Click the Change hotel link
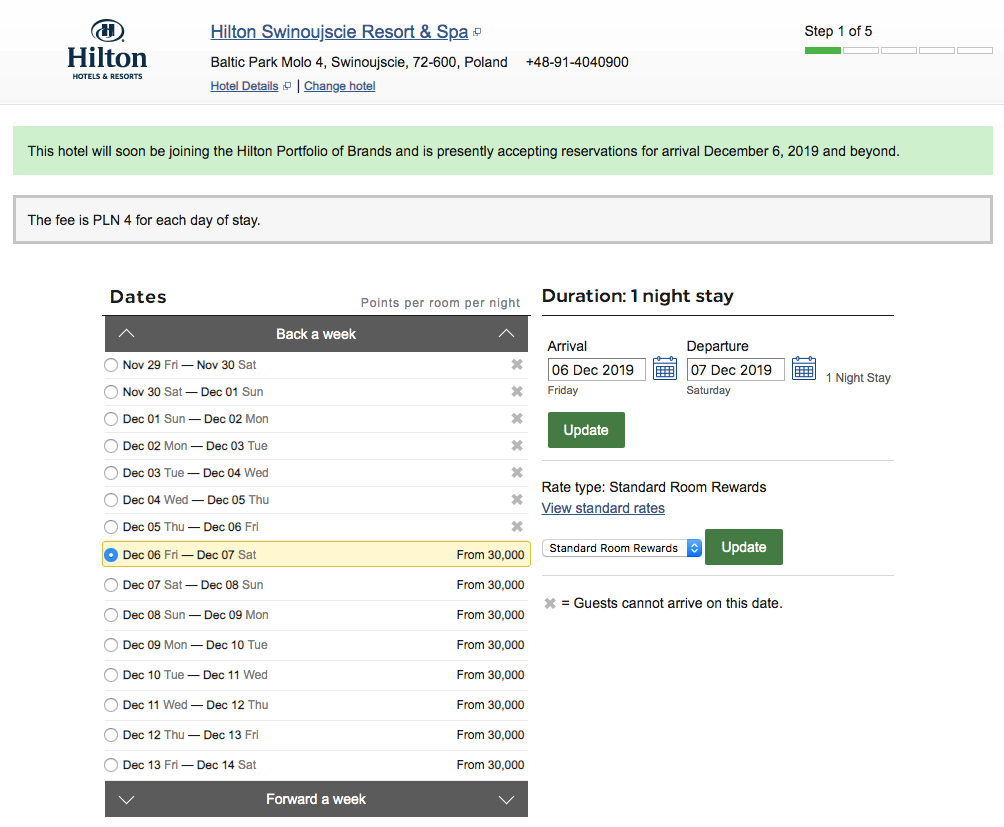Image resolution: width=1004 pixels, height=827 pixels. pos(339,86)
